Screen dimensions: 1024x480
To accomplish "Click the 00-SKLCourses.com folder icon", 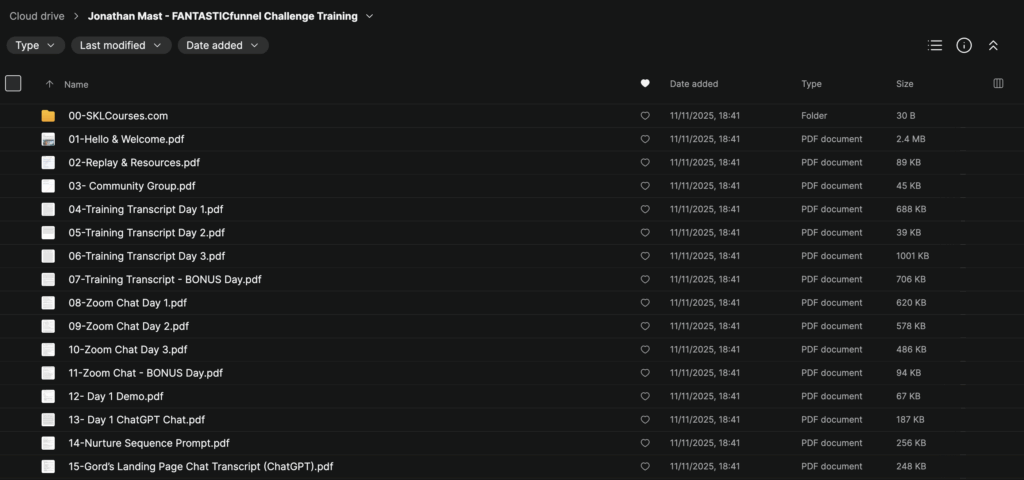I will coord(48,116).
